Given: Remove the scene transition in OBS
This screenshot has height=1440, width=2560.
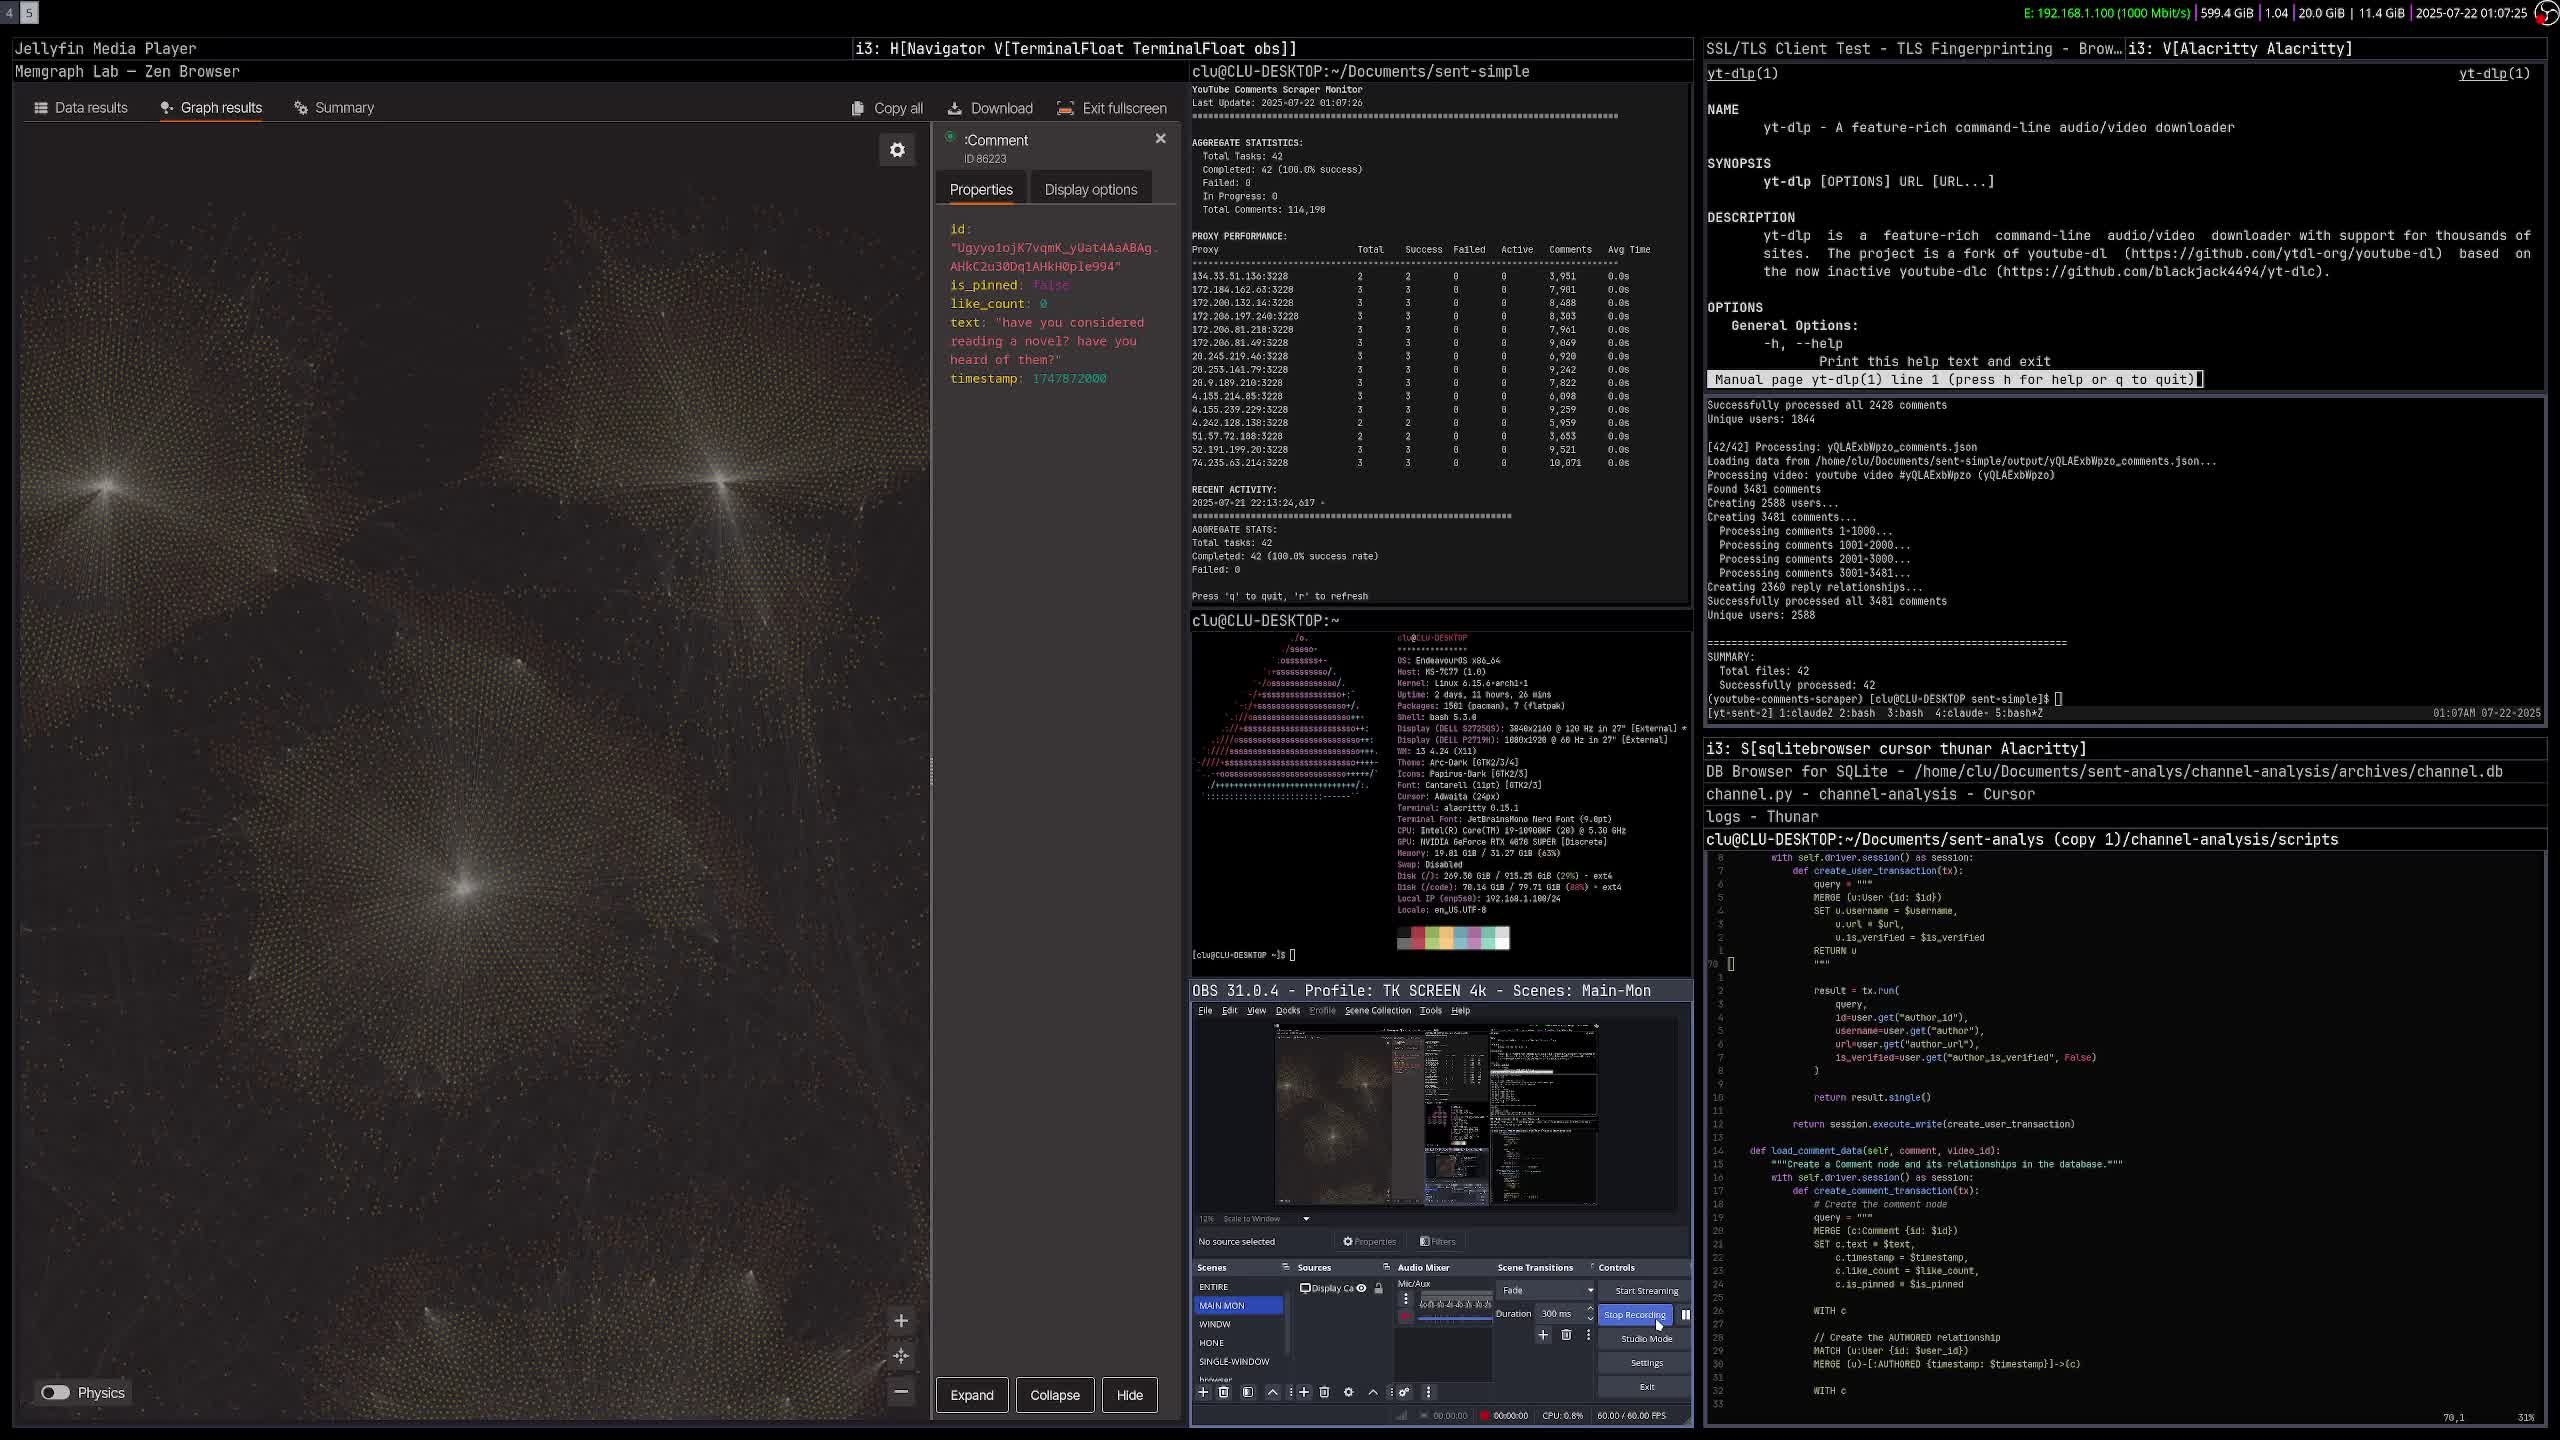Looking at the screenshot, I should coord(1566,1335).
